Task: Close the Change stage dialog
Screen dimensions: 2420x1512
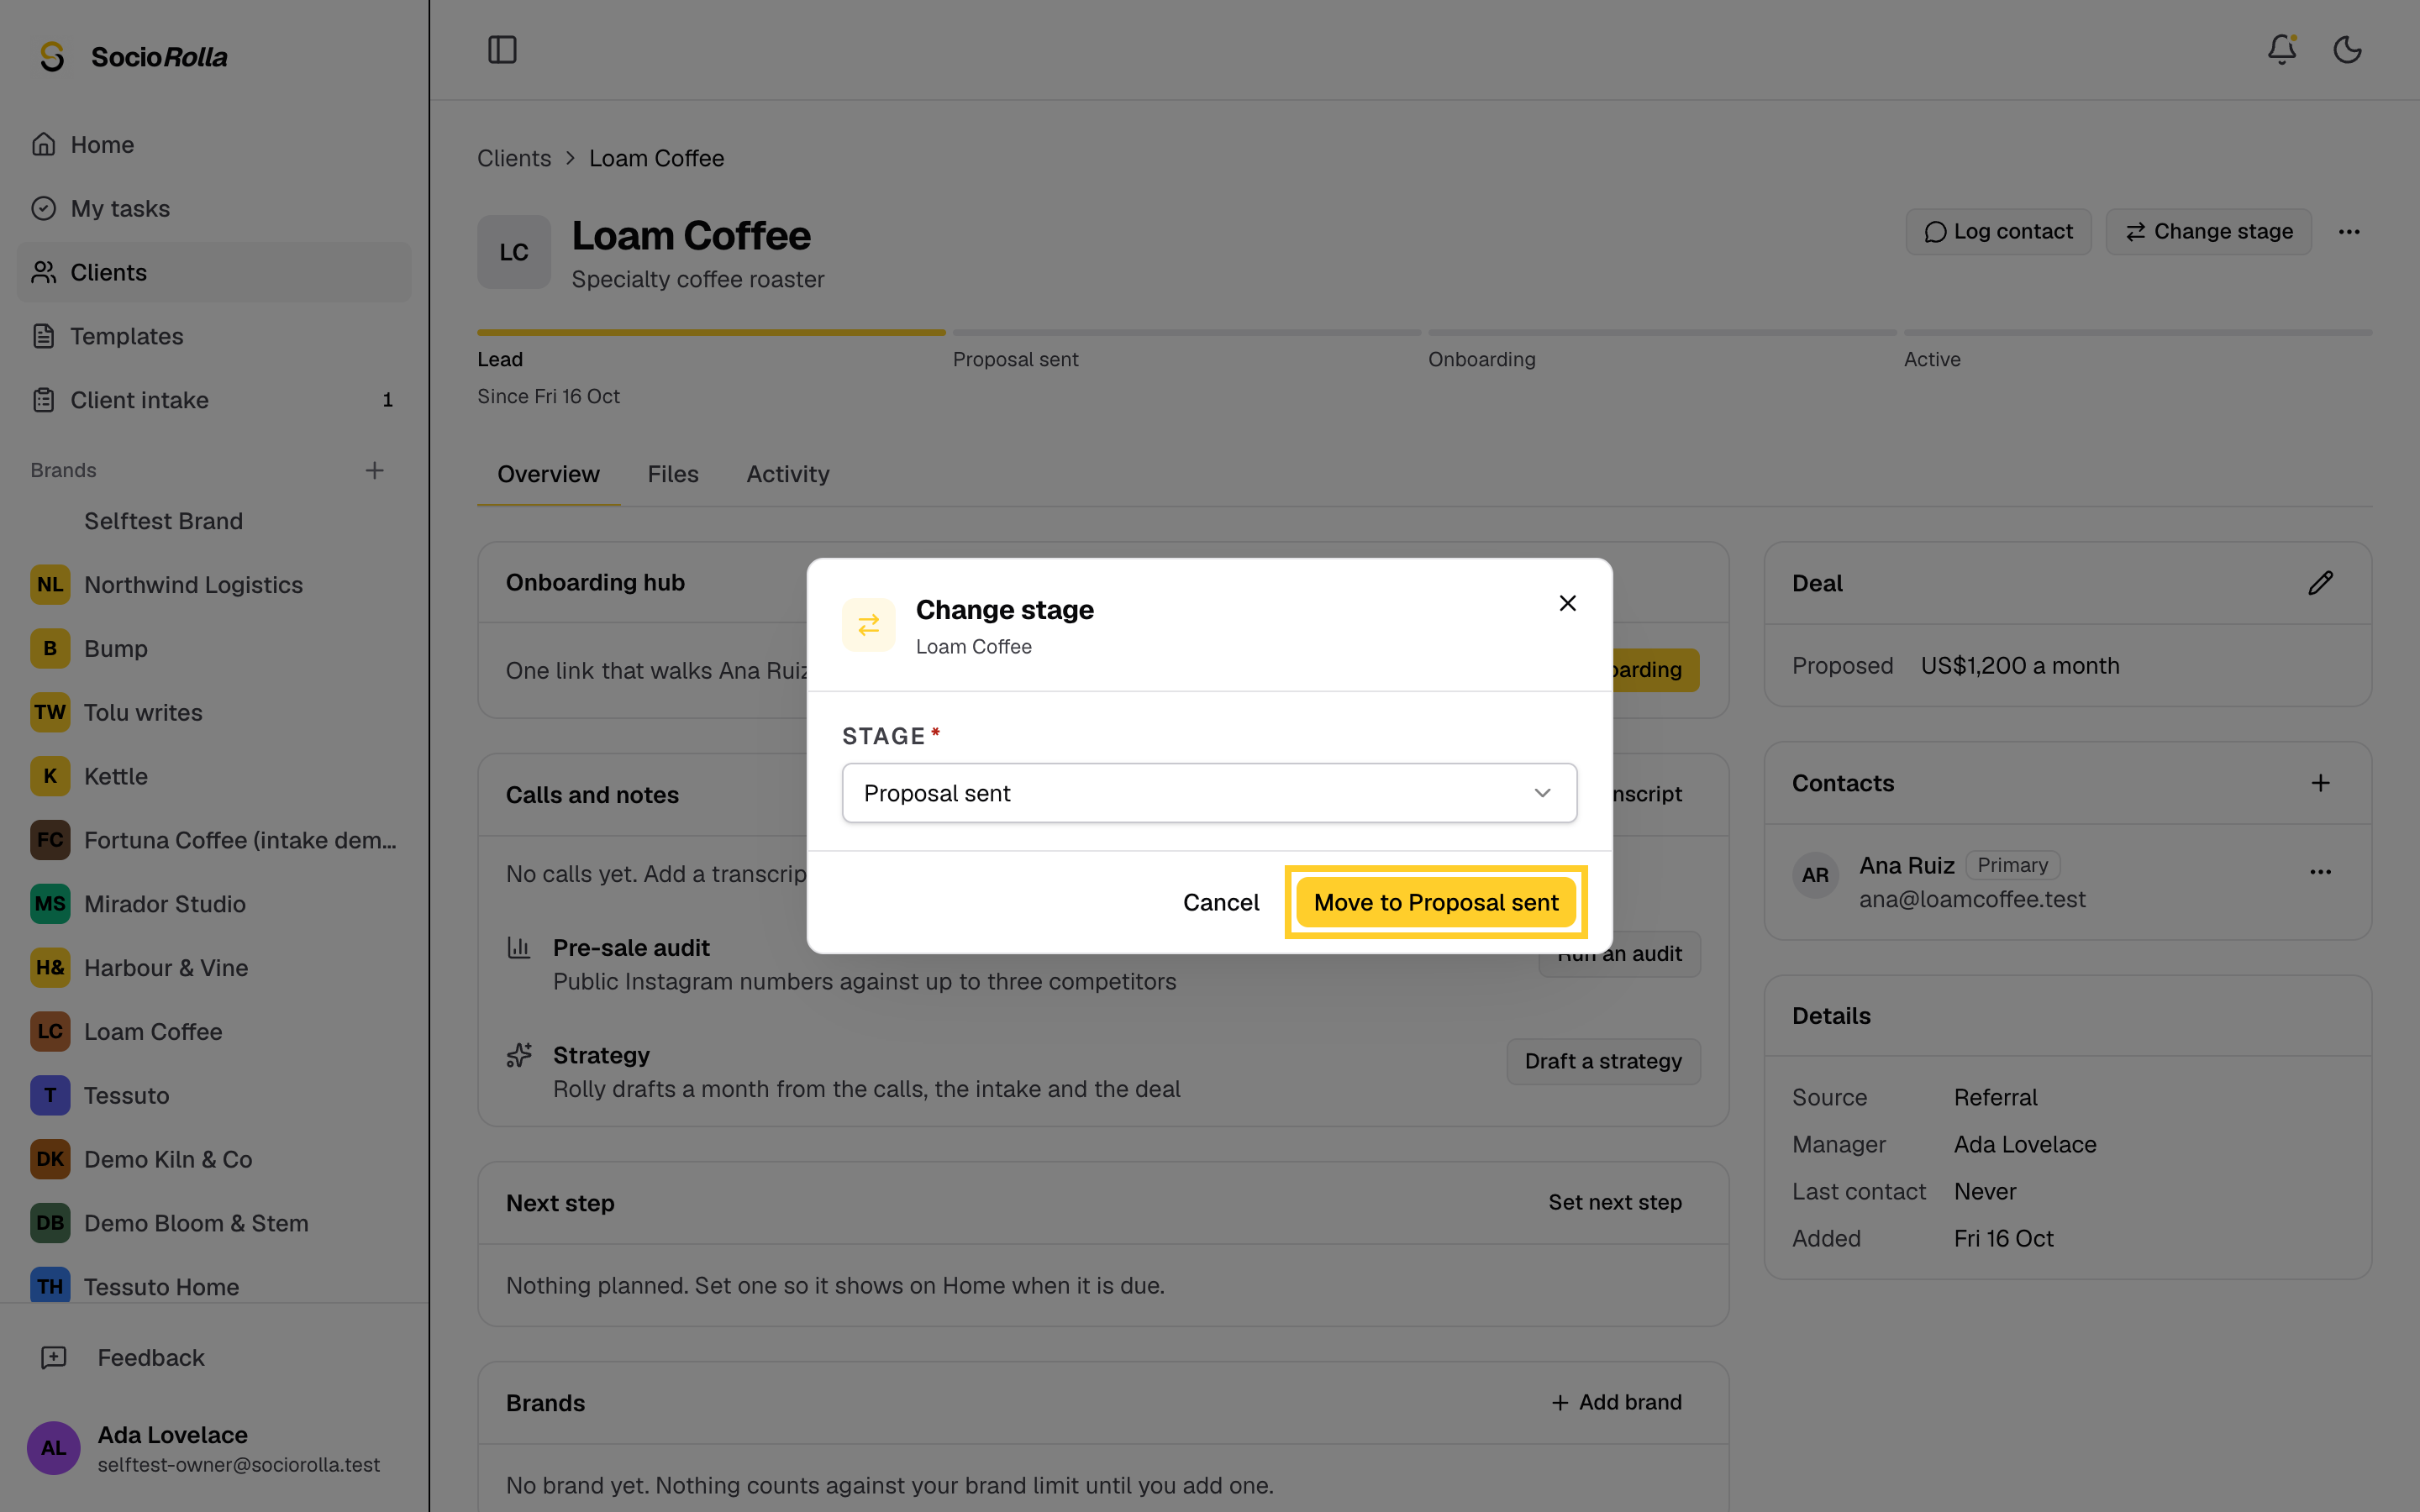Action: 1567,603
